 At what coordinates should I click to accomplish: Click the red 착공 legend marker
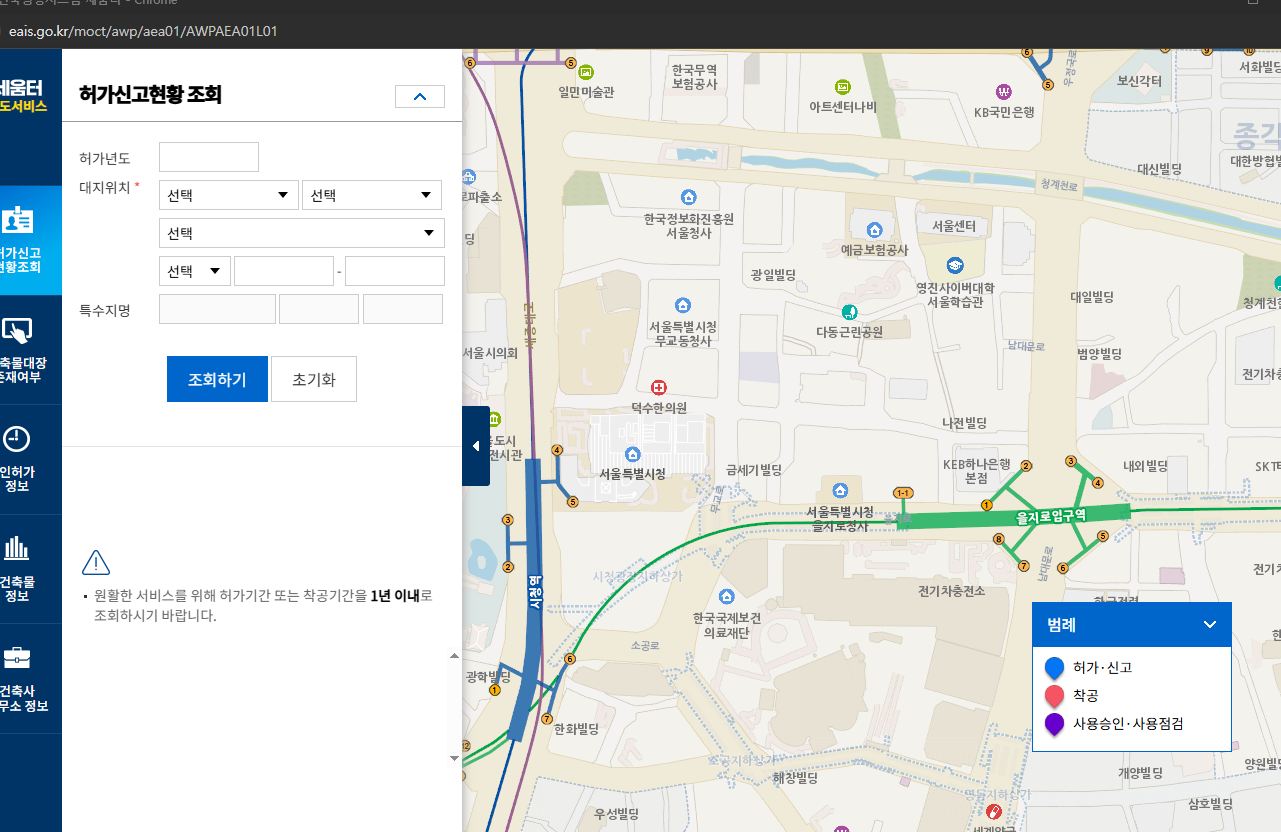click(x=1053, y=696)
